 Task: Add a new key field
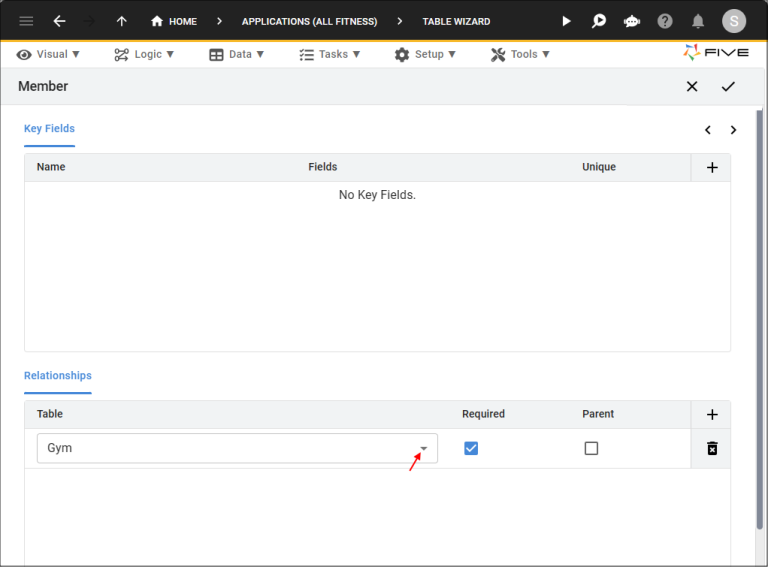712,167
